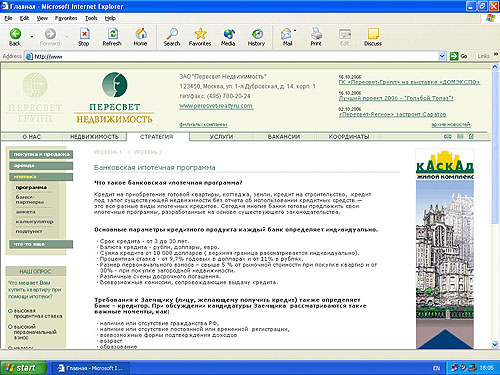
Task: Open the File menu
Action: pyautogui.click(x=8, y=18)
